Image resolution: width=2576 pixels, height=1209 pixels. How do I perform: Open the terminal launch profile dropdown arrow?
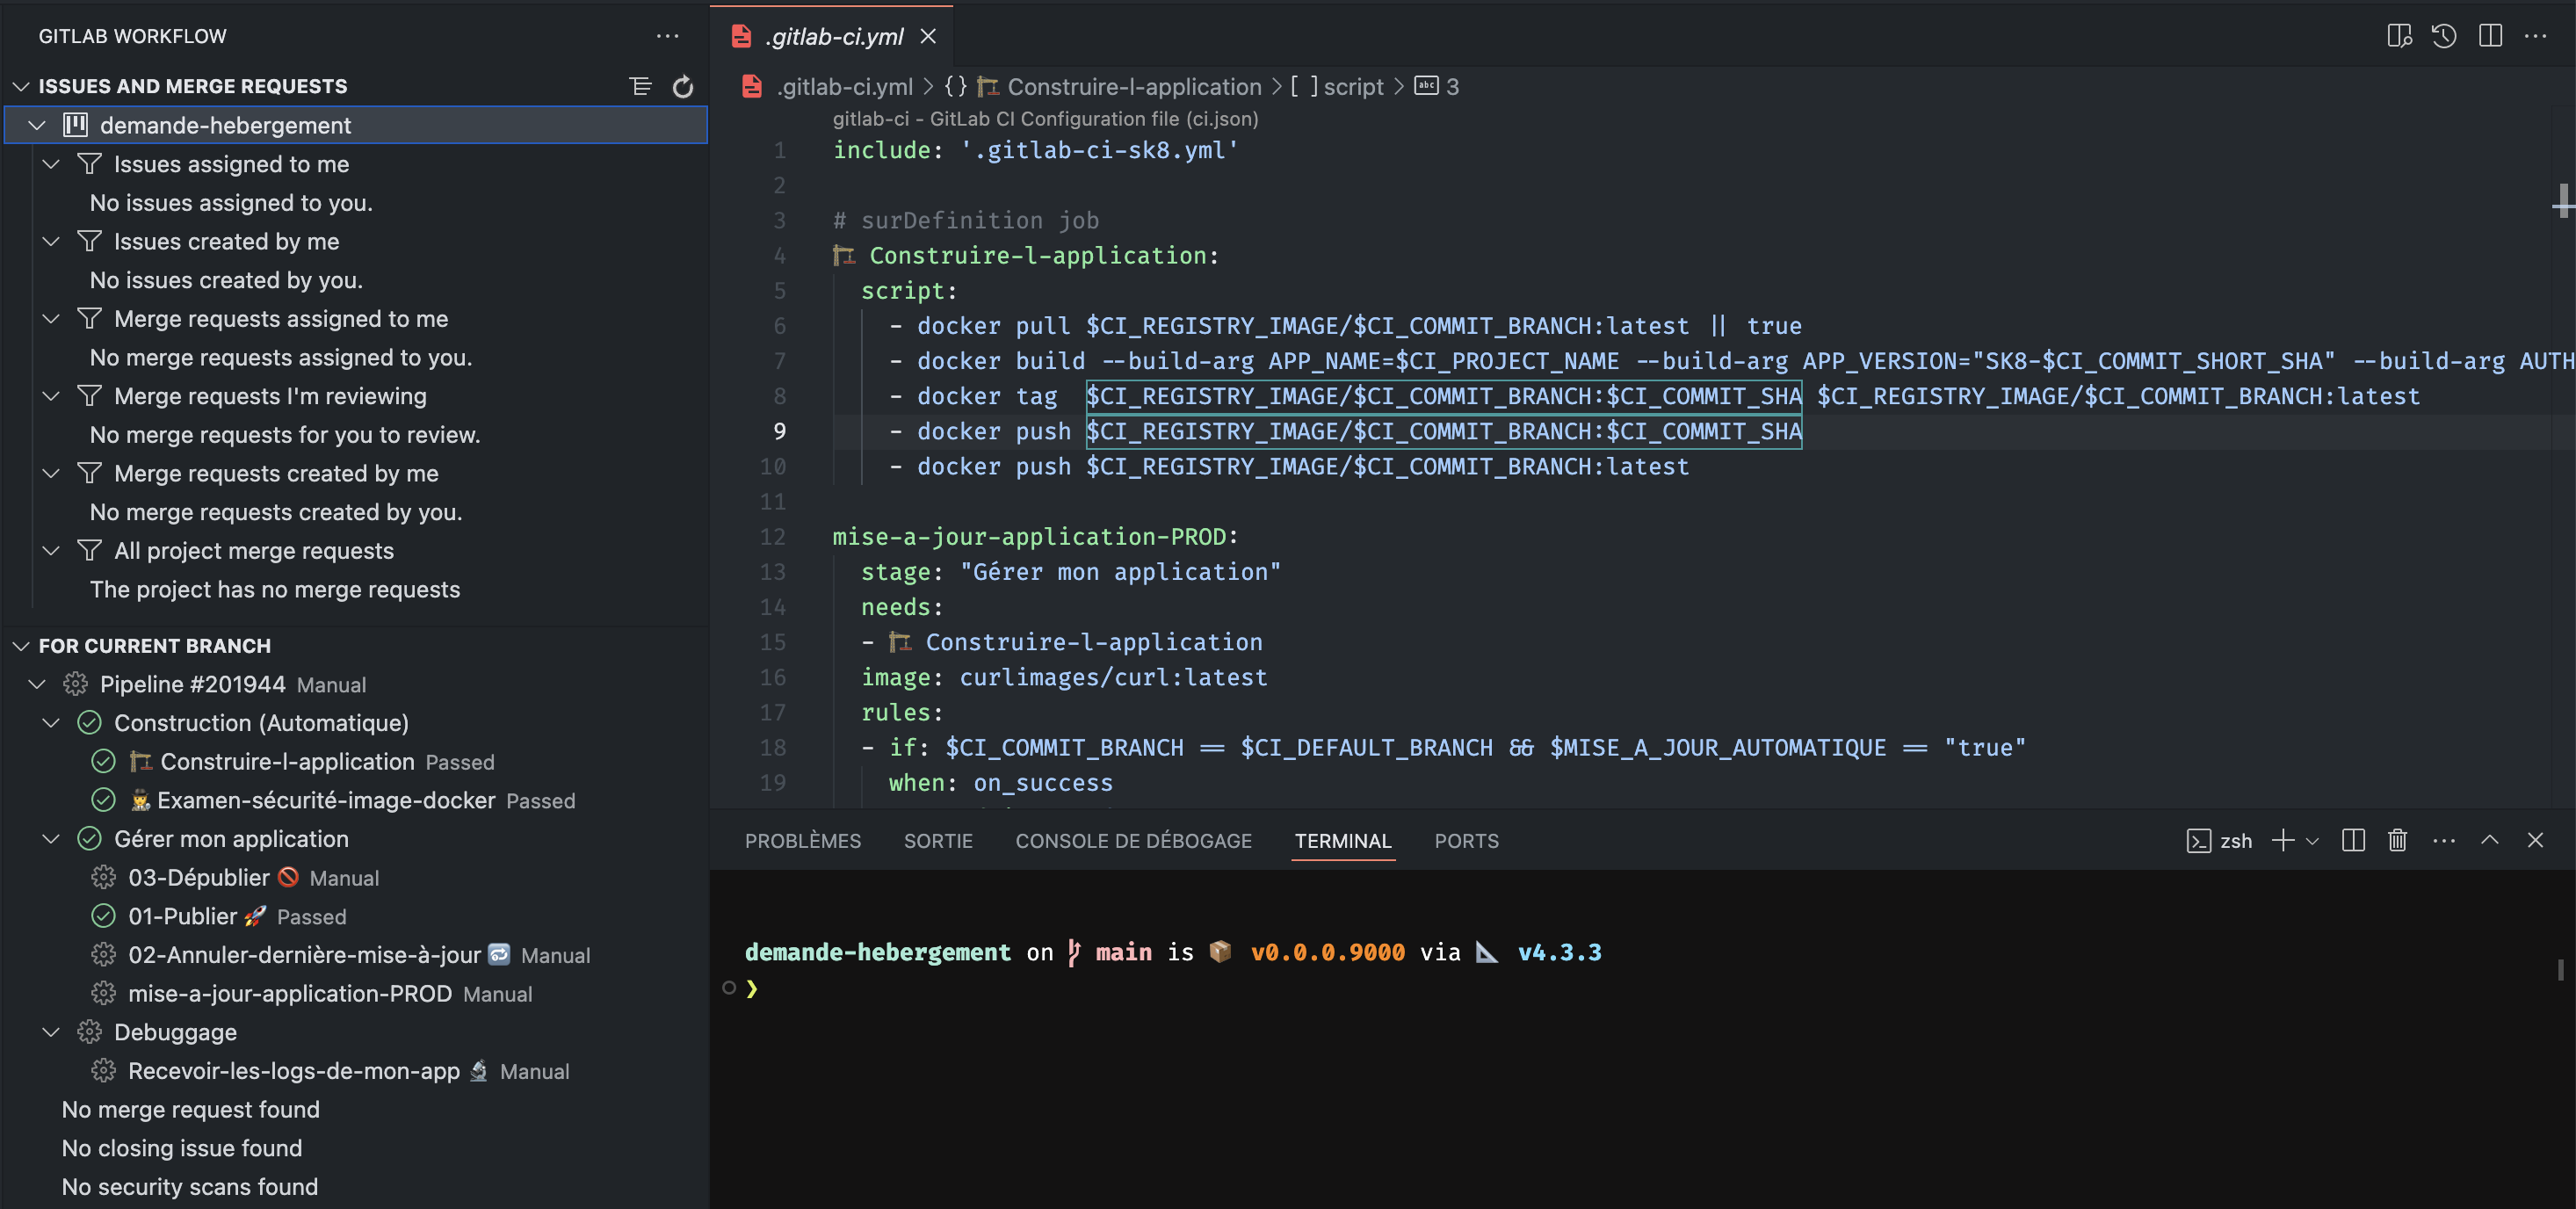2312,841
